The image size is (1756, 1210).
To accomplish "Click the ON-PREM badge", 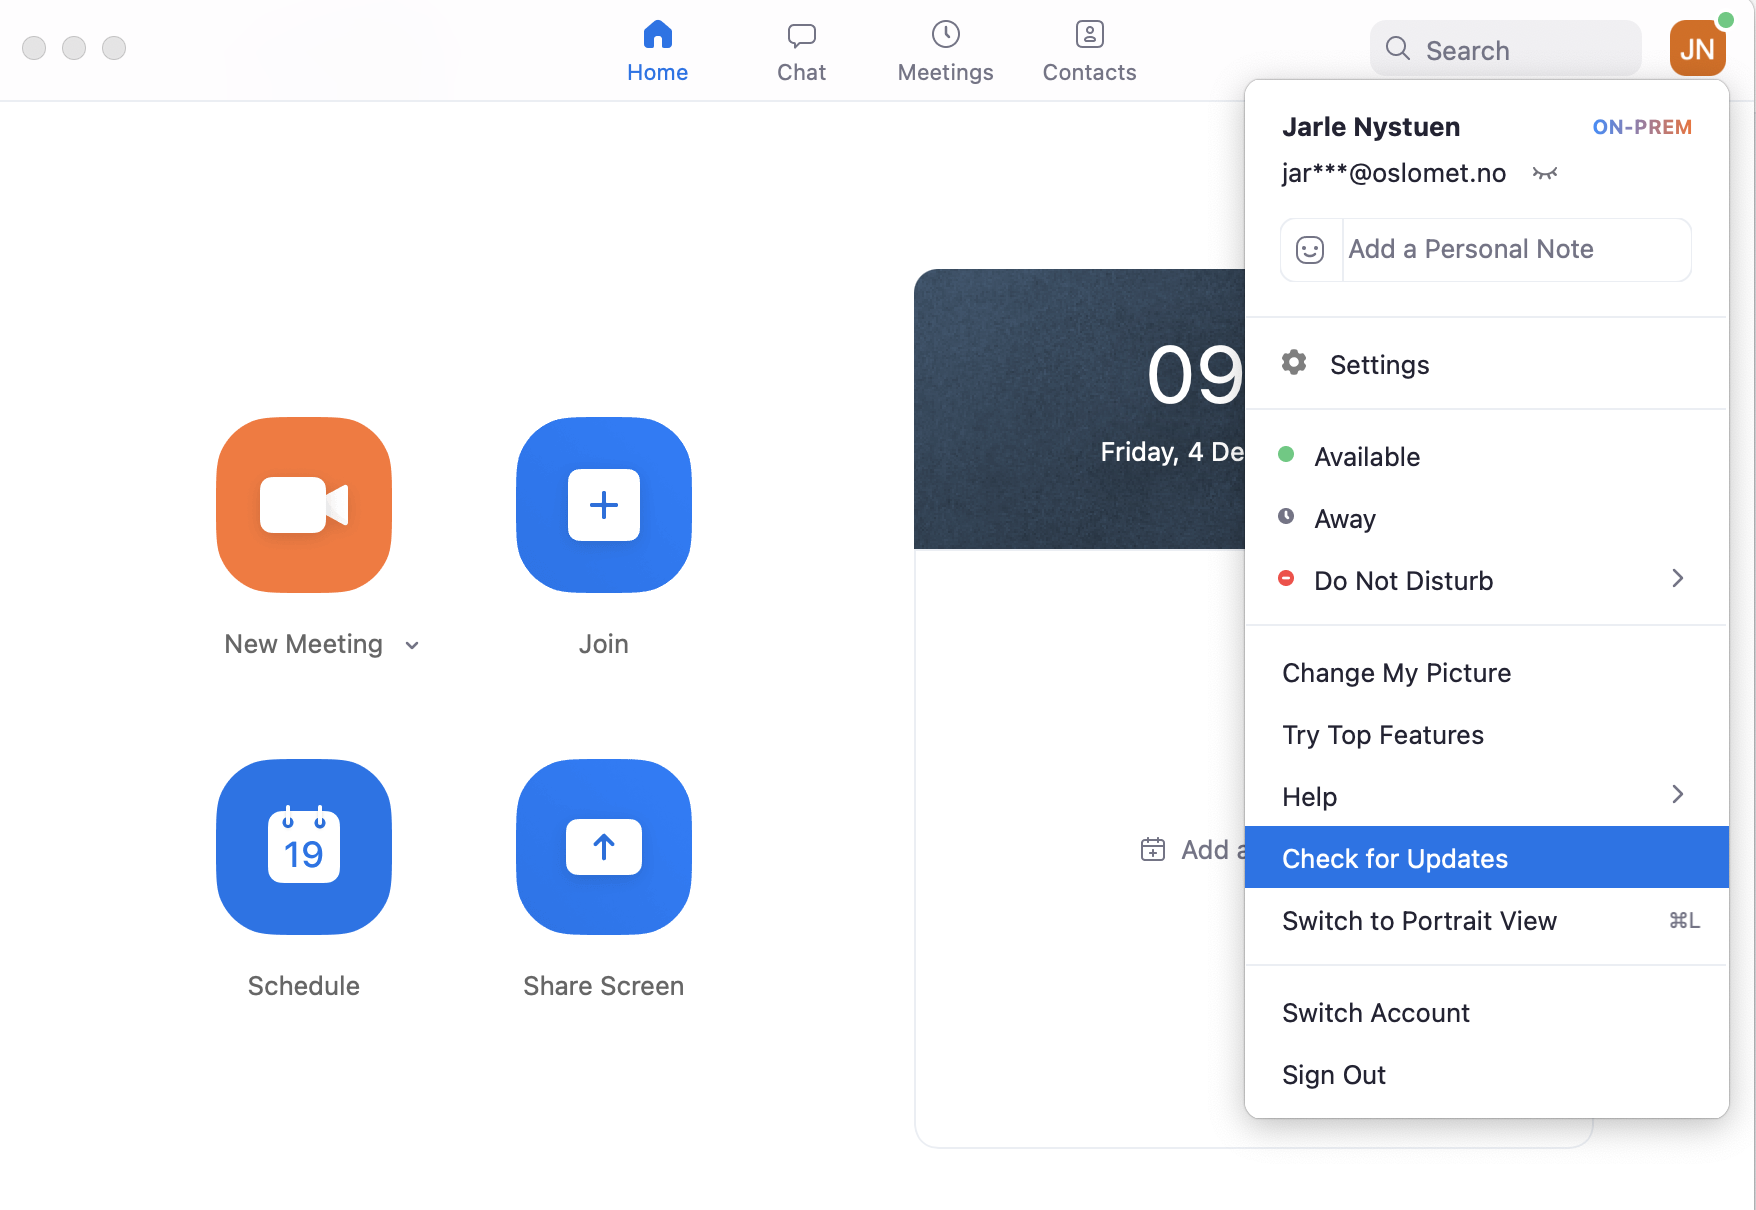I will coord(1643,127).
